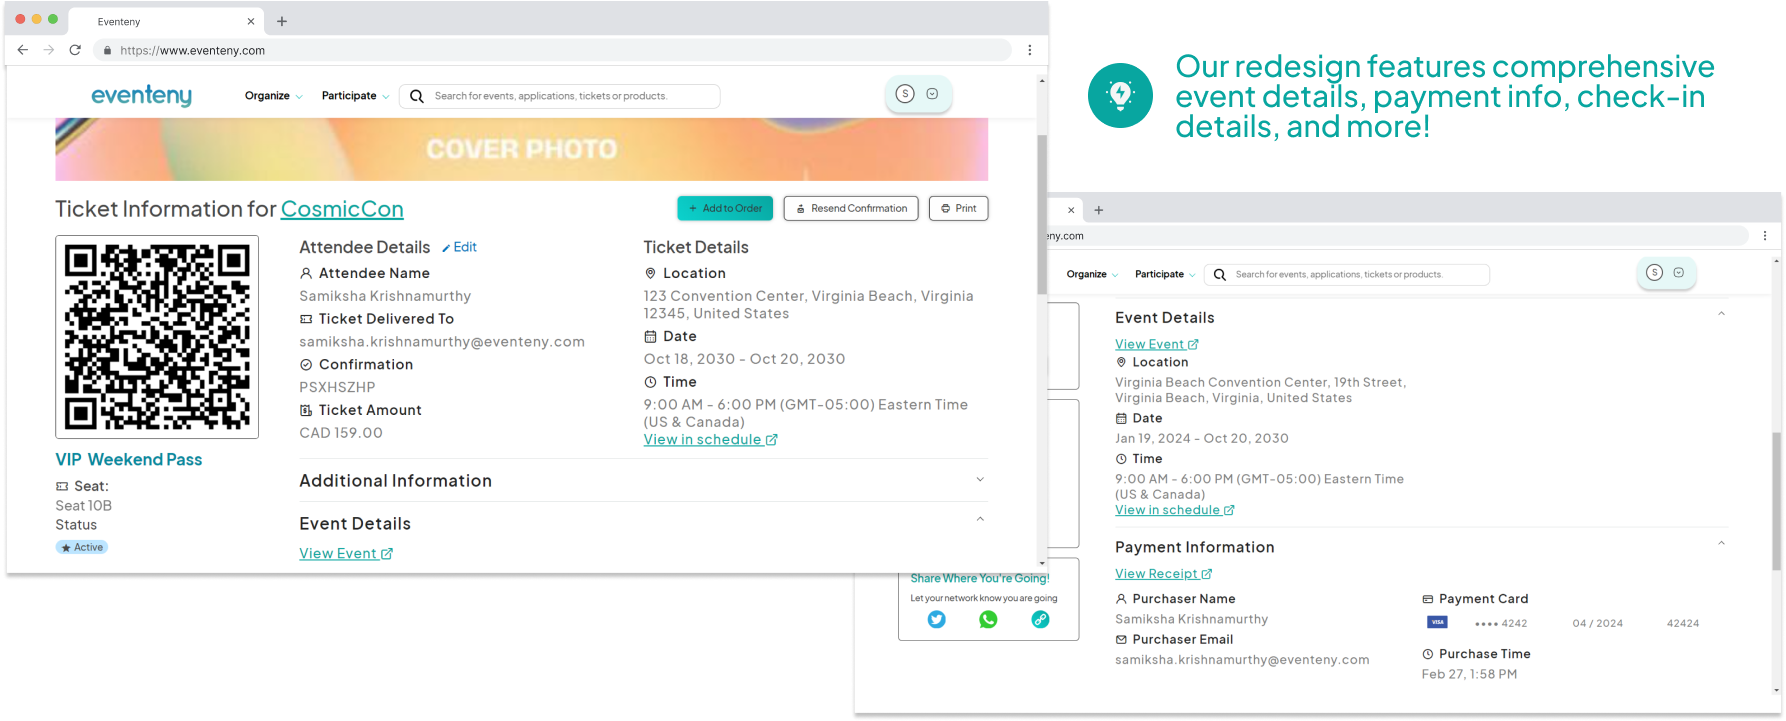Click the Resend Confirmation button
The image size is (1786, 721).
(851, 208)
